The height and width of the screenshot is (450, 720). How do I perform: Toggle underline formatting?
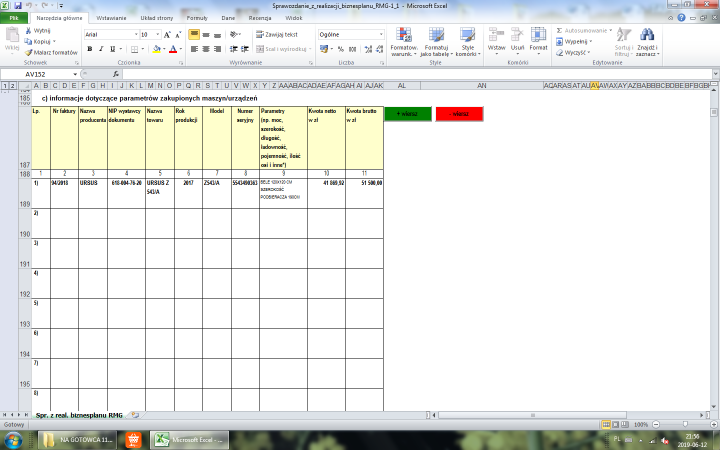pyautogui.click(x=113, y=48)
